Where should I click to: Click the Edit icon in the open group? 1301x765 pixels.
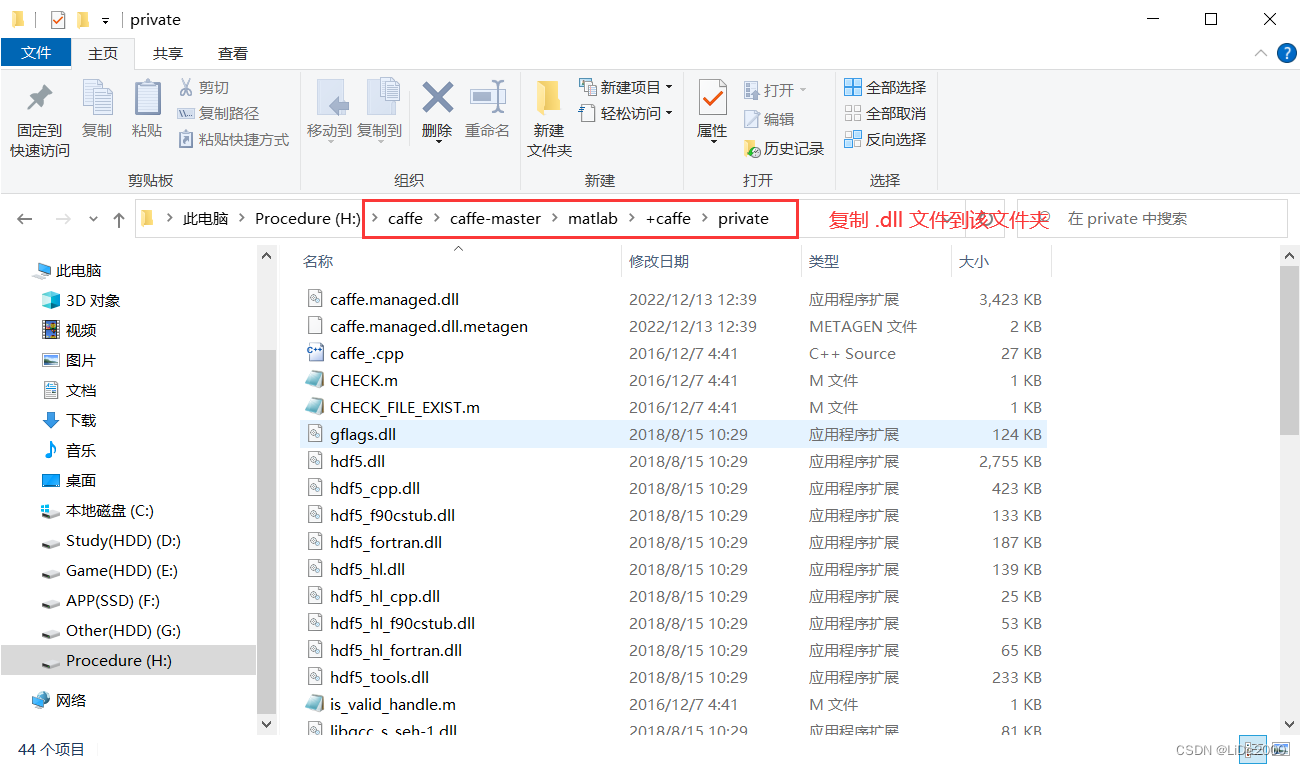(x=753, y=119)
